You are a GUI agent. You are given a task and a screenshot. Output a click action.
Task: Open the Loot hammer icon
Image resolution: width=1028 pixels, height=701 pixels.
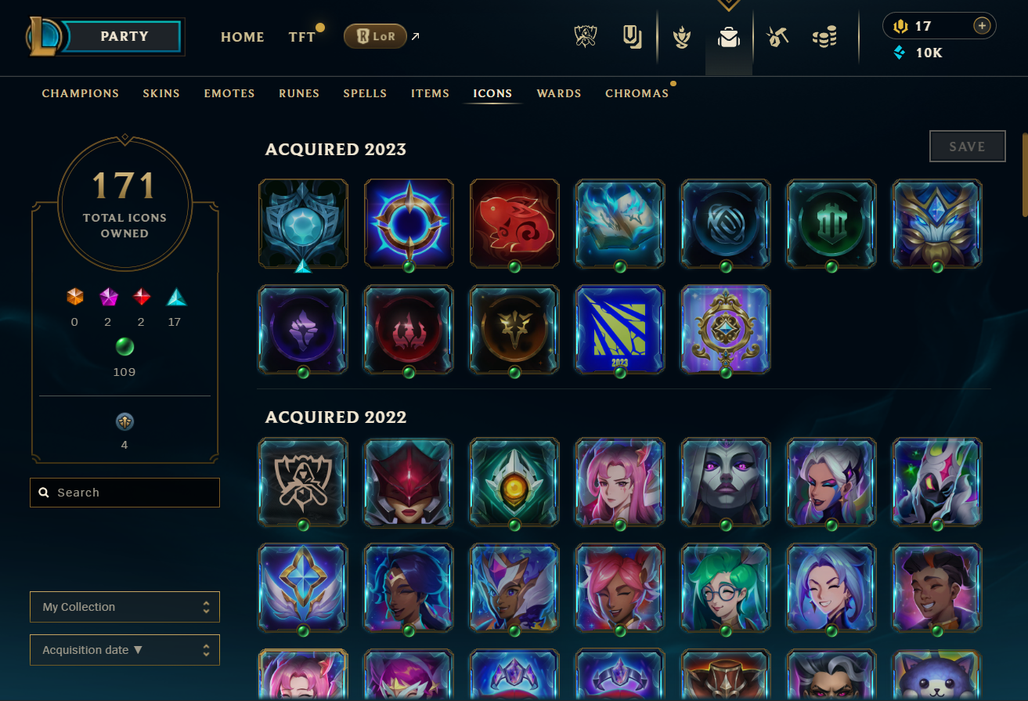(777, 37)
